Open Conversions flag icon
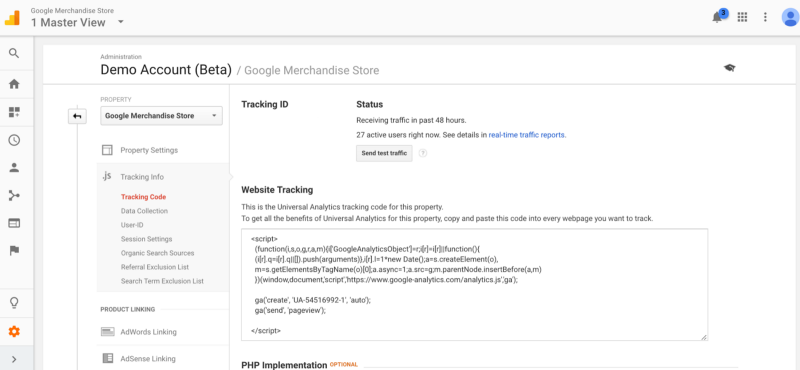 pyautogui.click(x=14, y=251)
